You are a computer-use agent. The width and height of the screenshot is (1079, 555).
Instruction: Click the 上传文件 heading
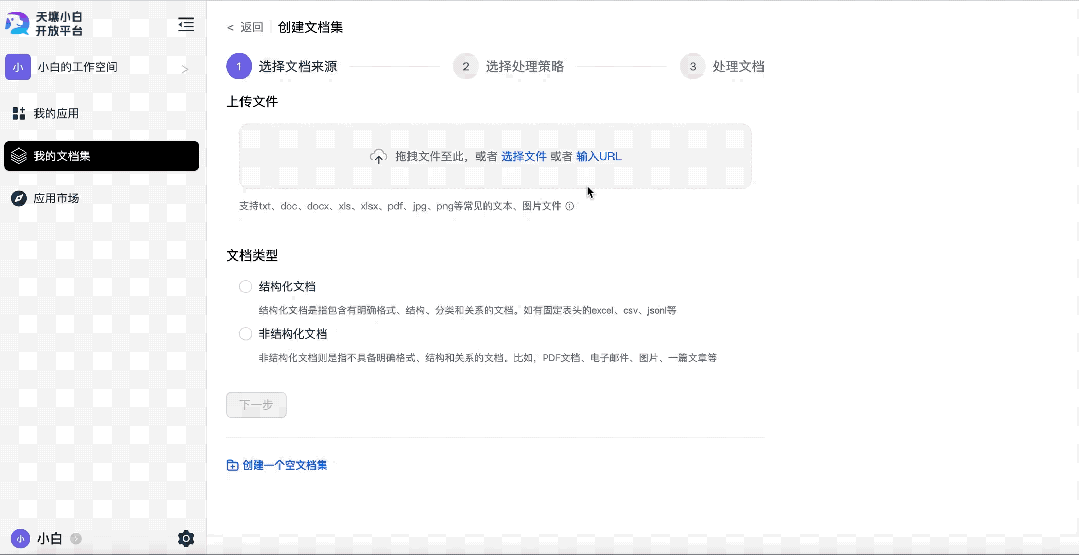(252, 102)
